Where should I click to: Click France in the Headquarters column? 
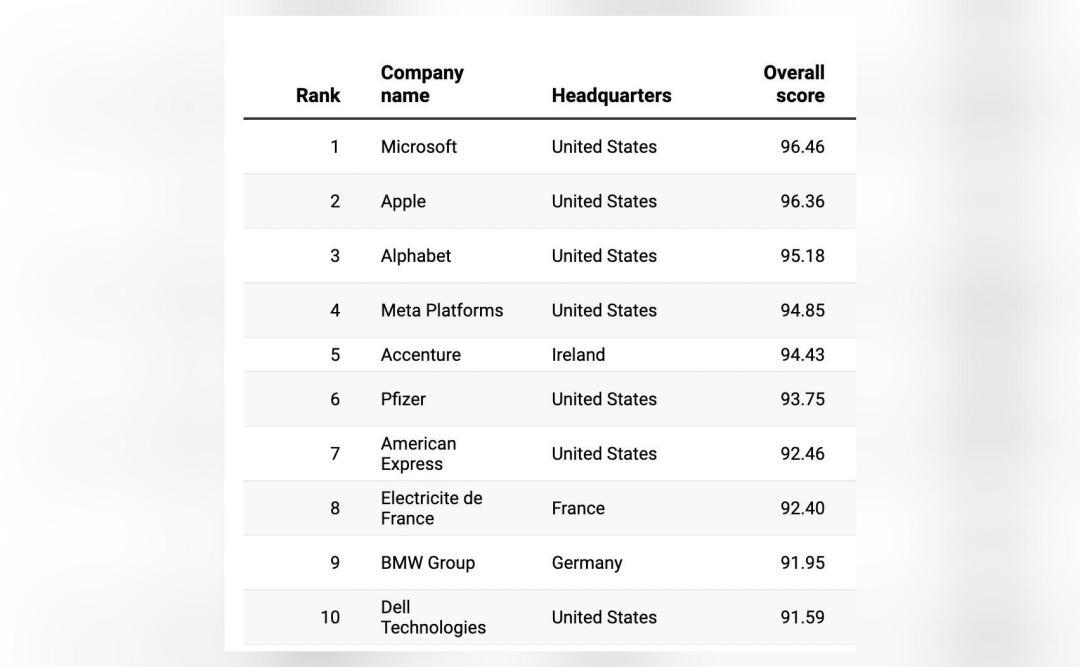(x=578, y=508)
